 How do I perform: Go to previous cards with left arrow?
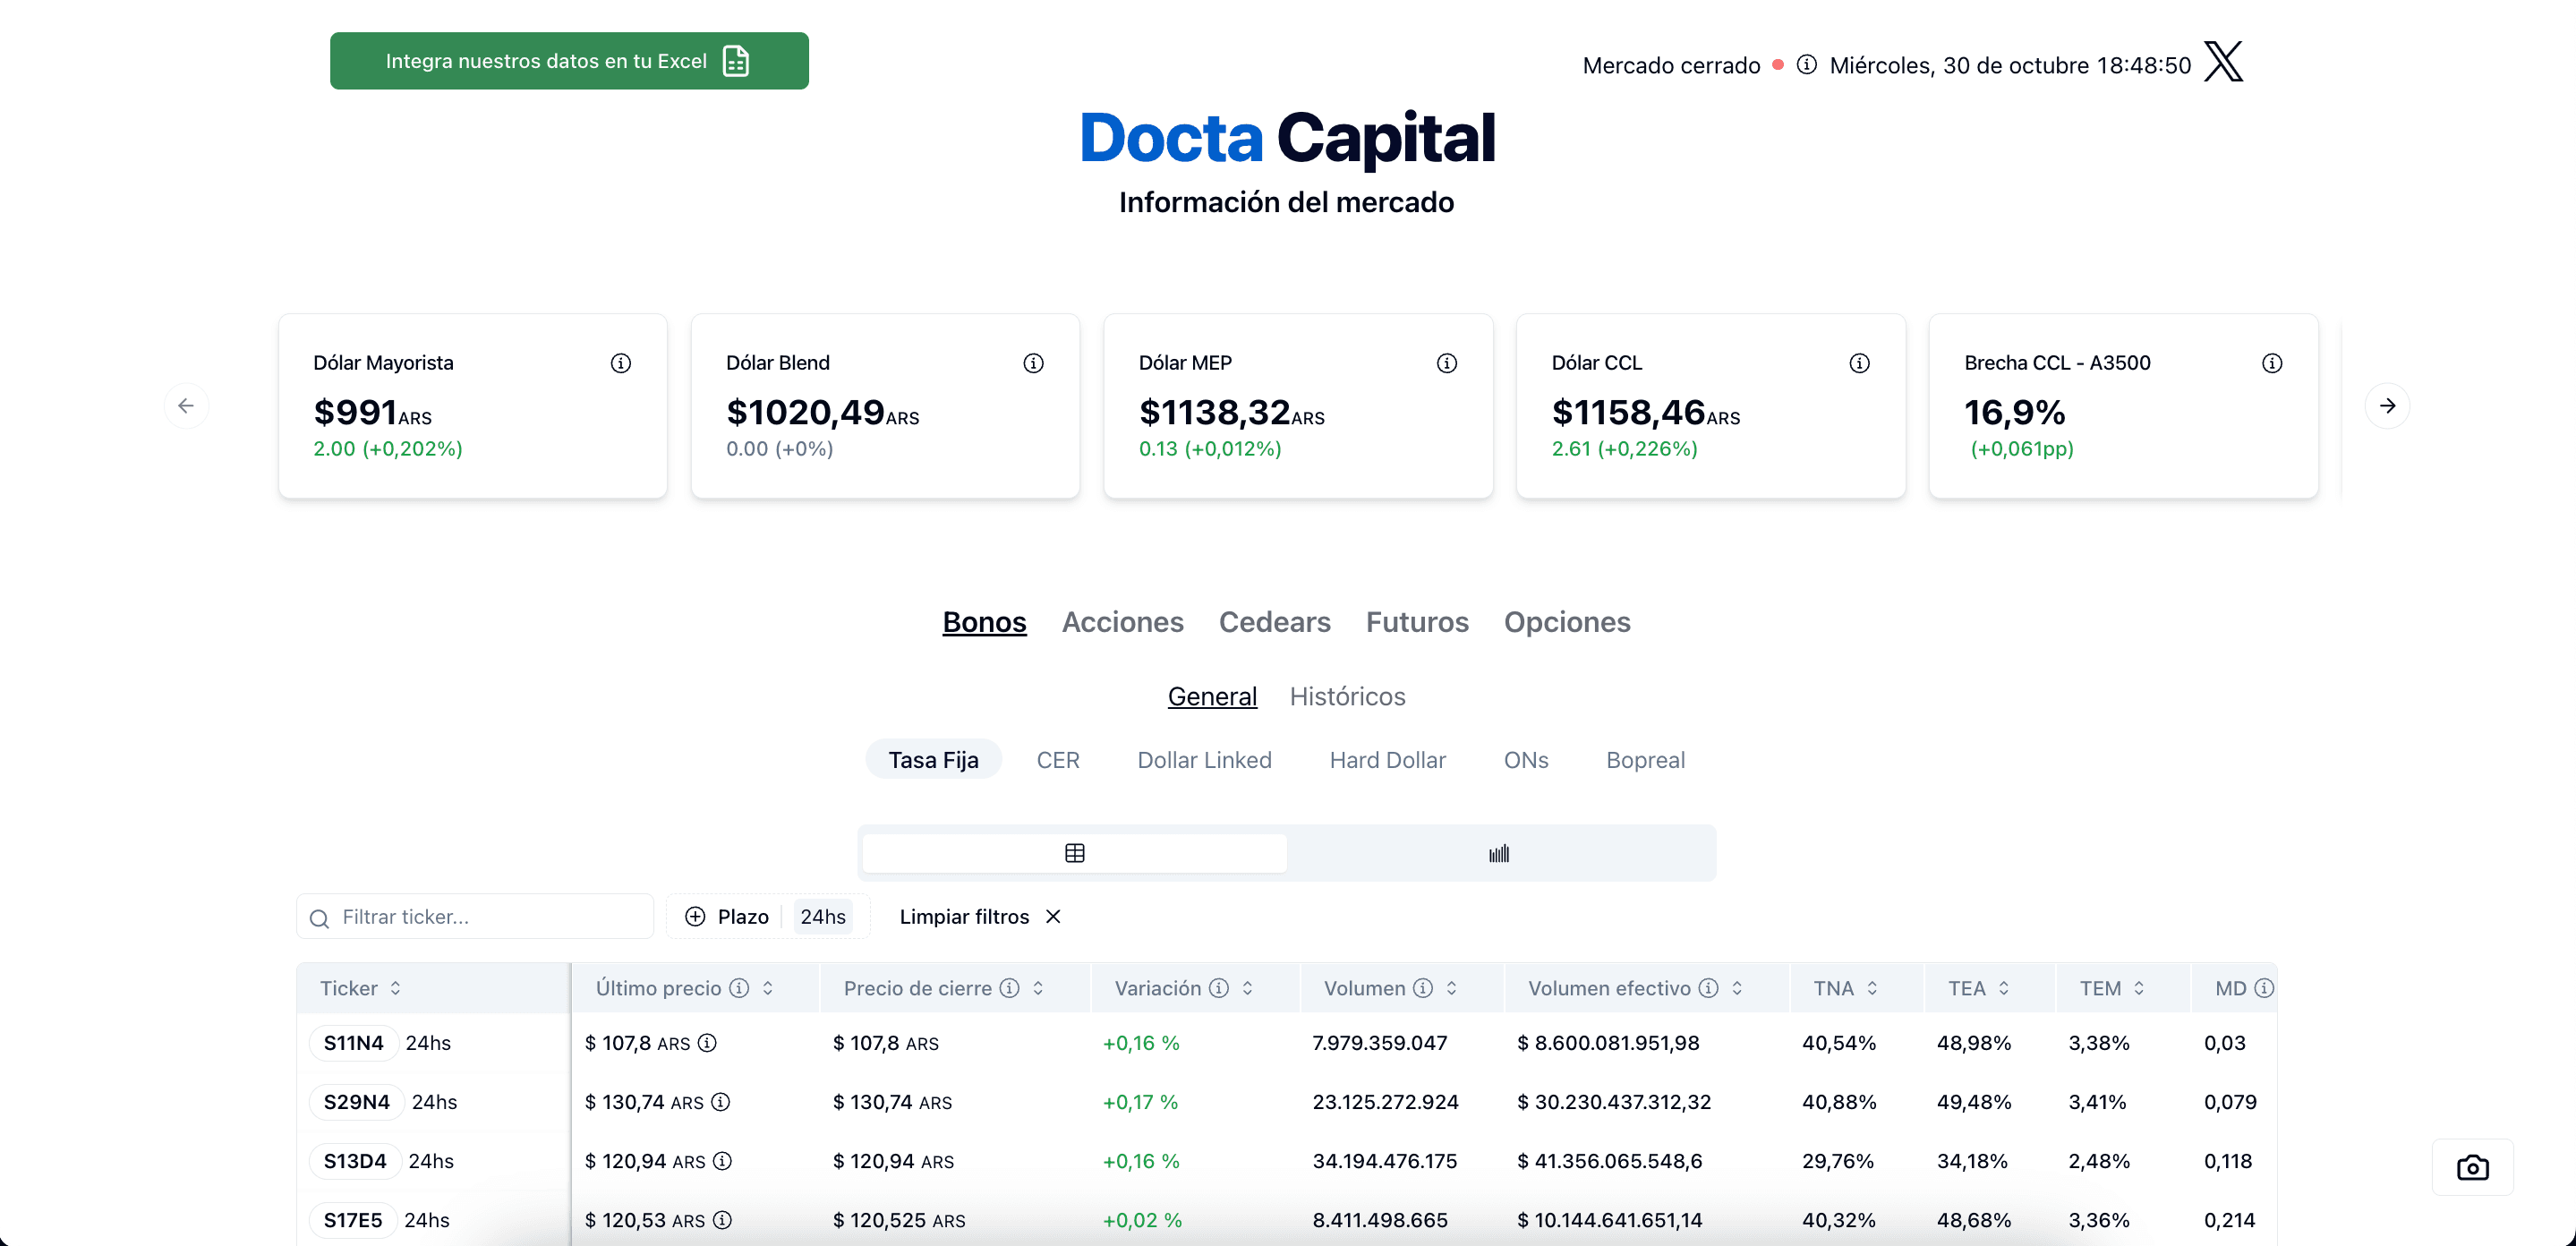pos(186,406)
